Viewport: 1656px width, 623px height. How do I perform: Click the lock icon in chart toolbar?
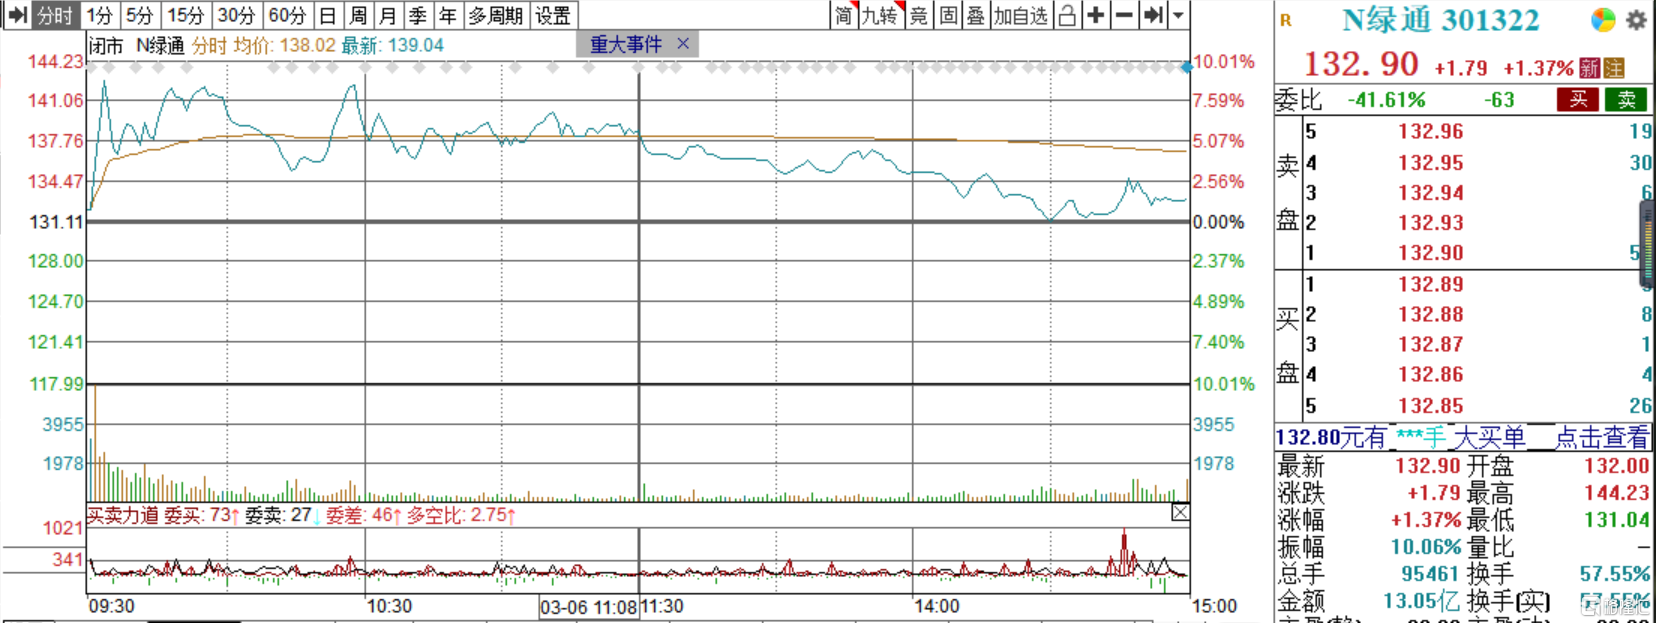pos(1067,15)
